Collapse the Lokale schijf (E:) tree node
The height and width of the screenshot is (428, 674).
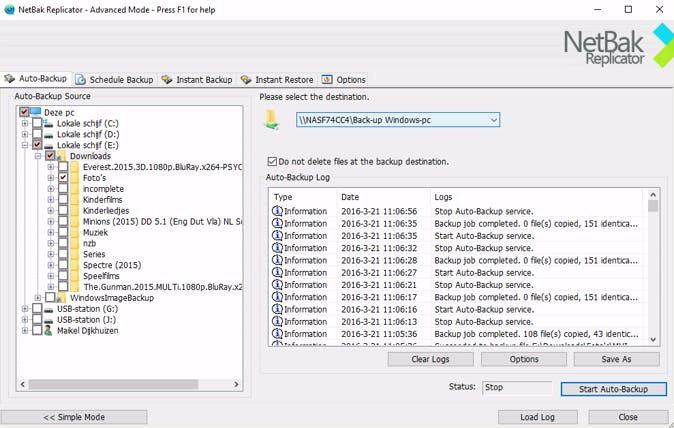pyautogui.click(x=25, y=145)
